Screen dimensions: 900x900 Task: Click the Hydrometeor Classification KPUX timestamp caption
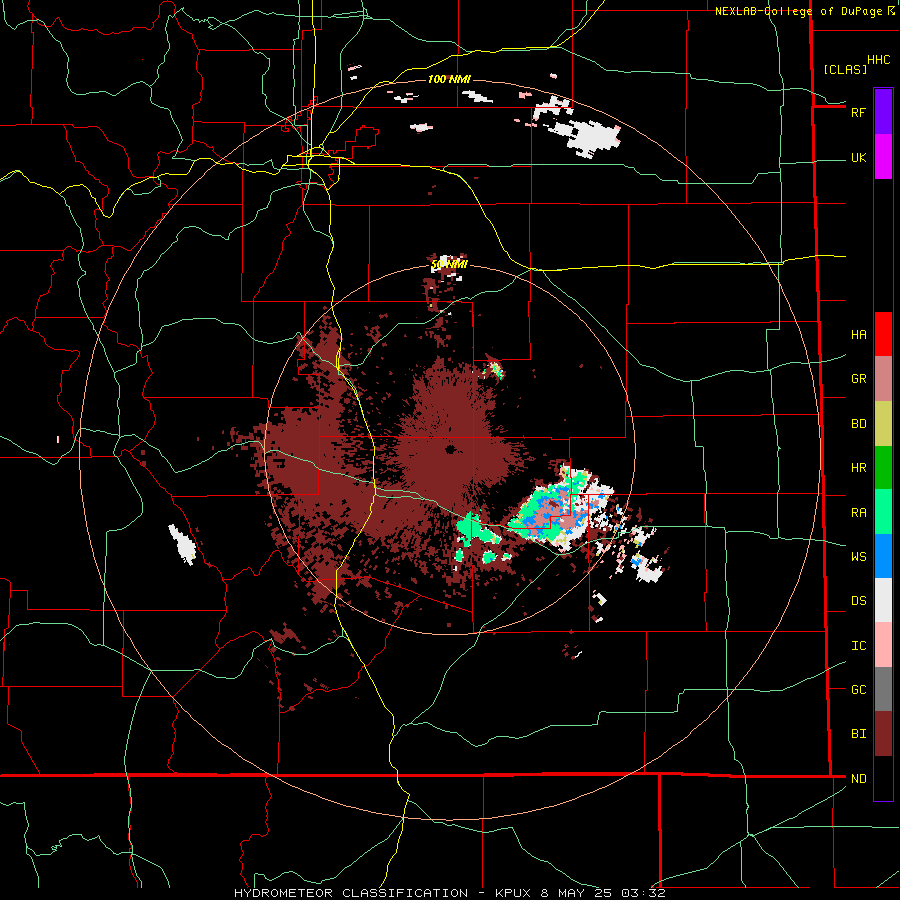449,893
